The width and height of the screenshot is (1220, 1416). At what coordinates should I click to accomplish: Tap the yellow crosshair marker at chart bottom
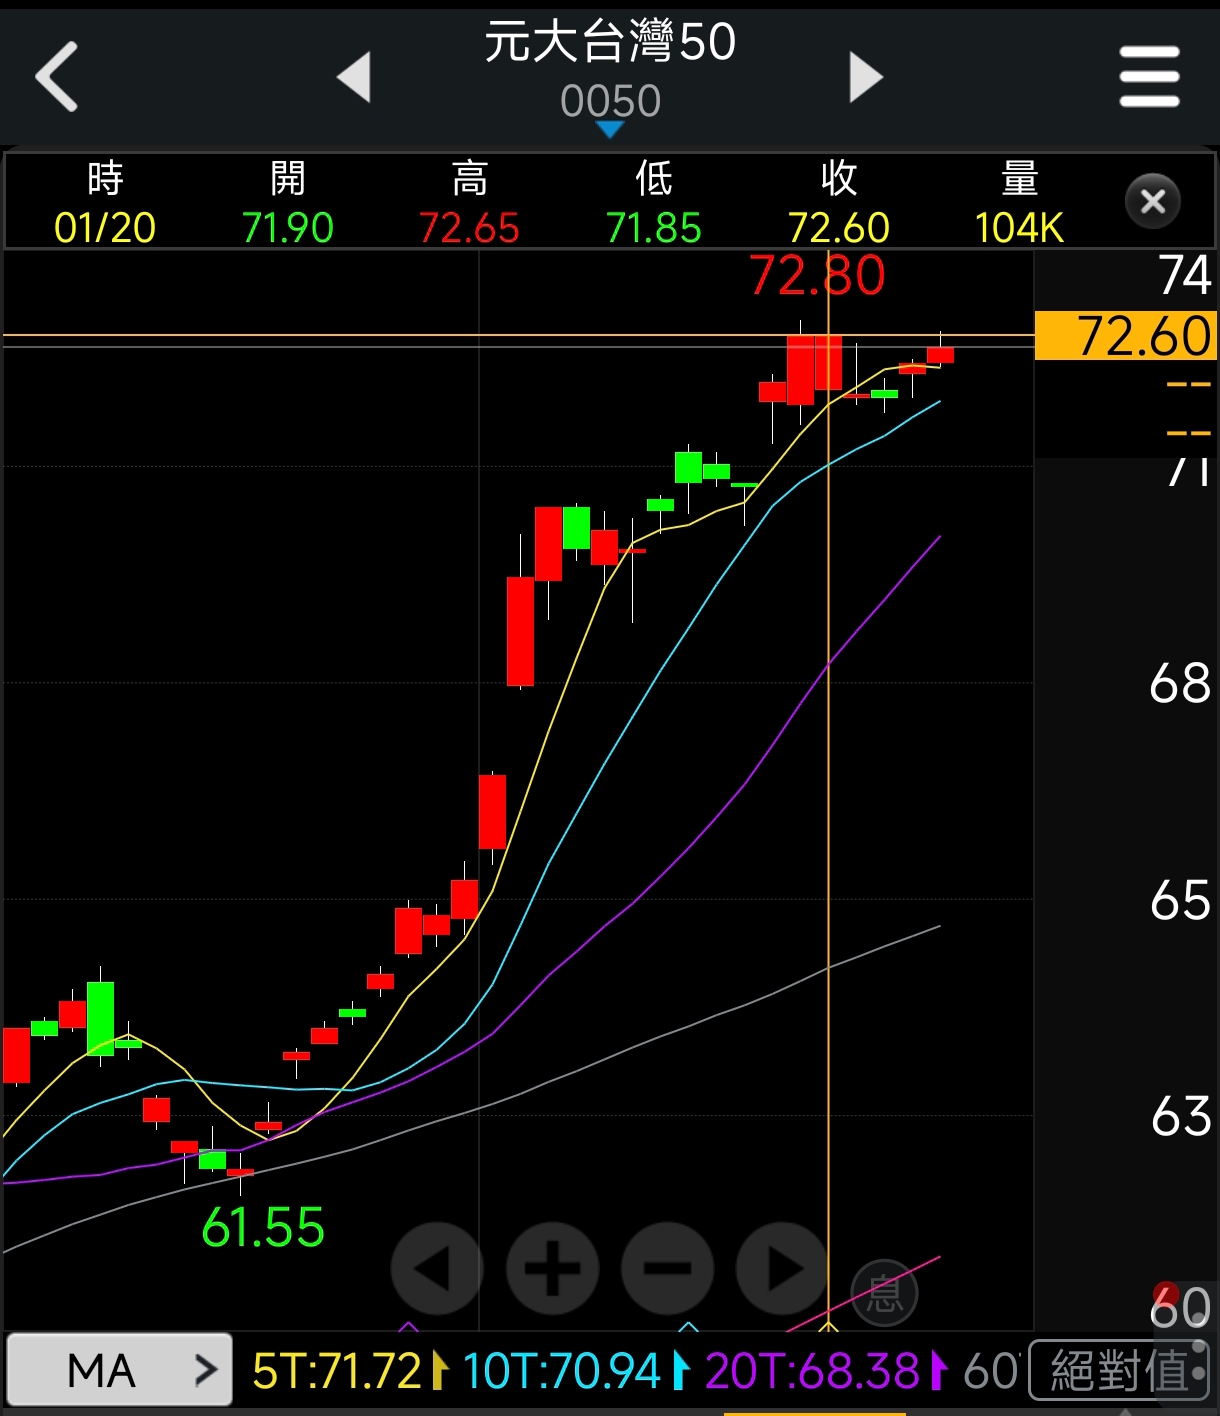coord(828,1326)
